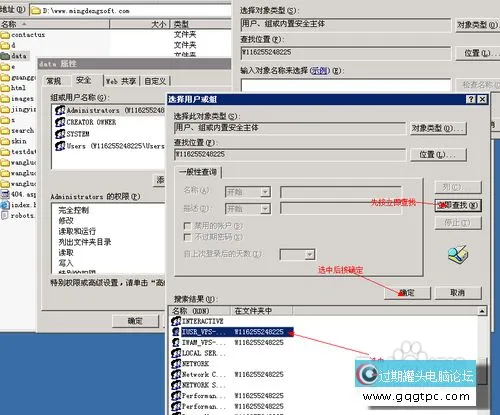Screen dimensions: 500x415
Task: Select NETWORK S... icon in search results
Action: [176, 385]
